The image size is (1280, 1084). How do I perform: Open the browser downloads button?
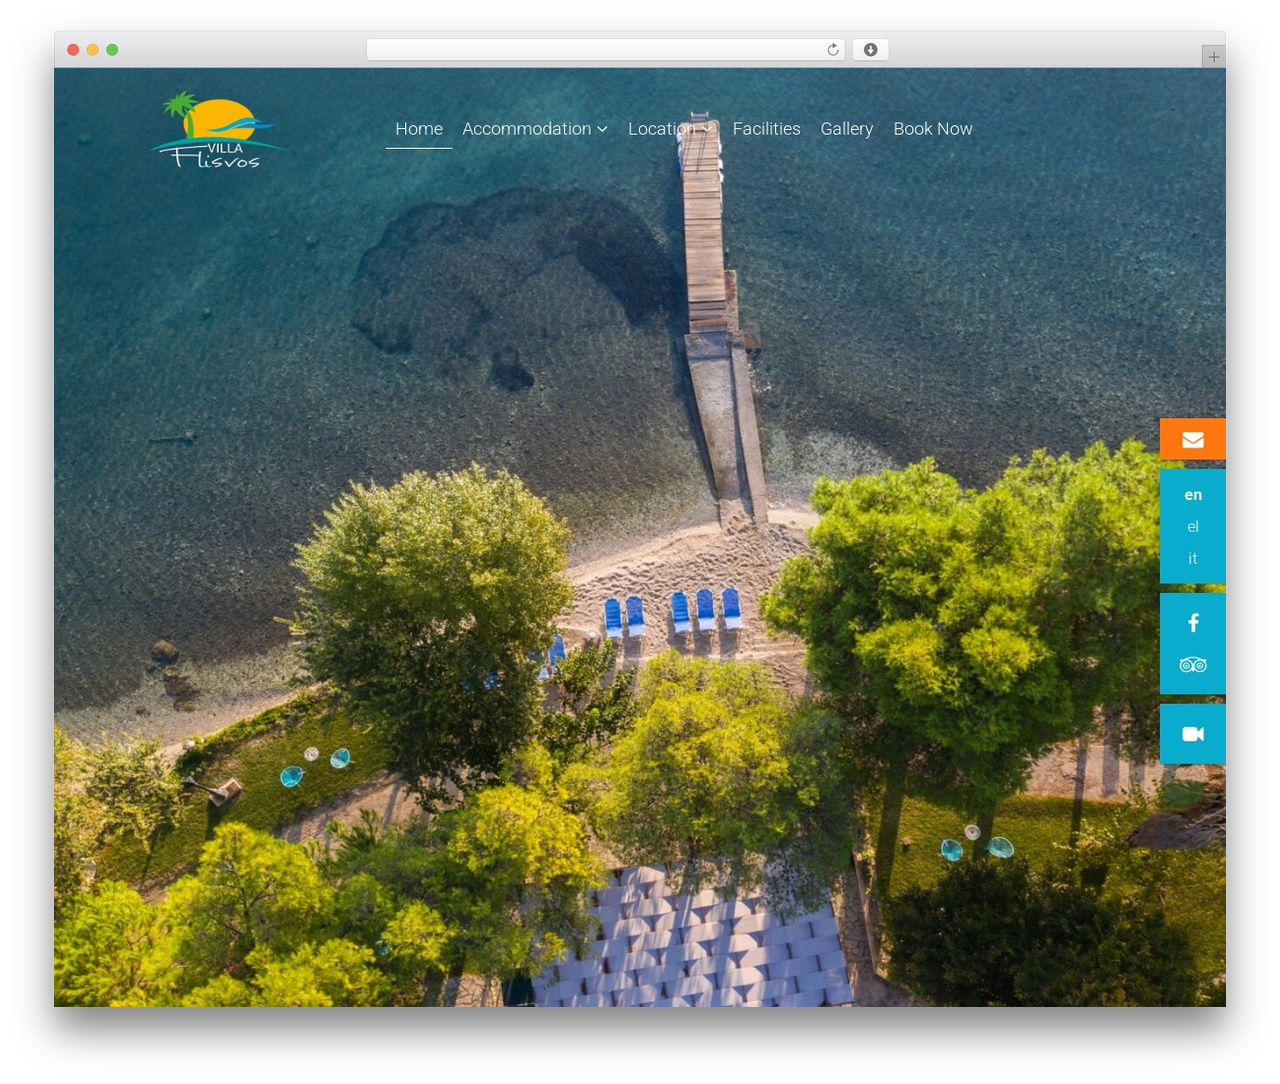click(870, 50)
